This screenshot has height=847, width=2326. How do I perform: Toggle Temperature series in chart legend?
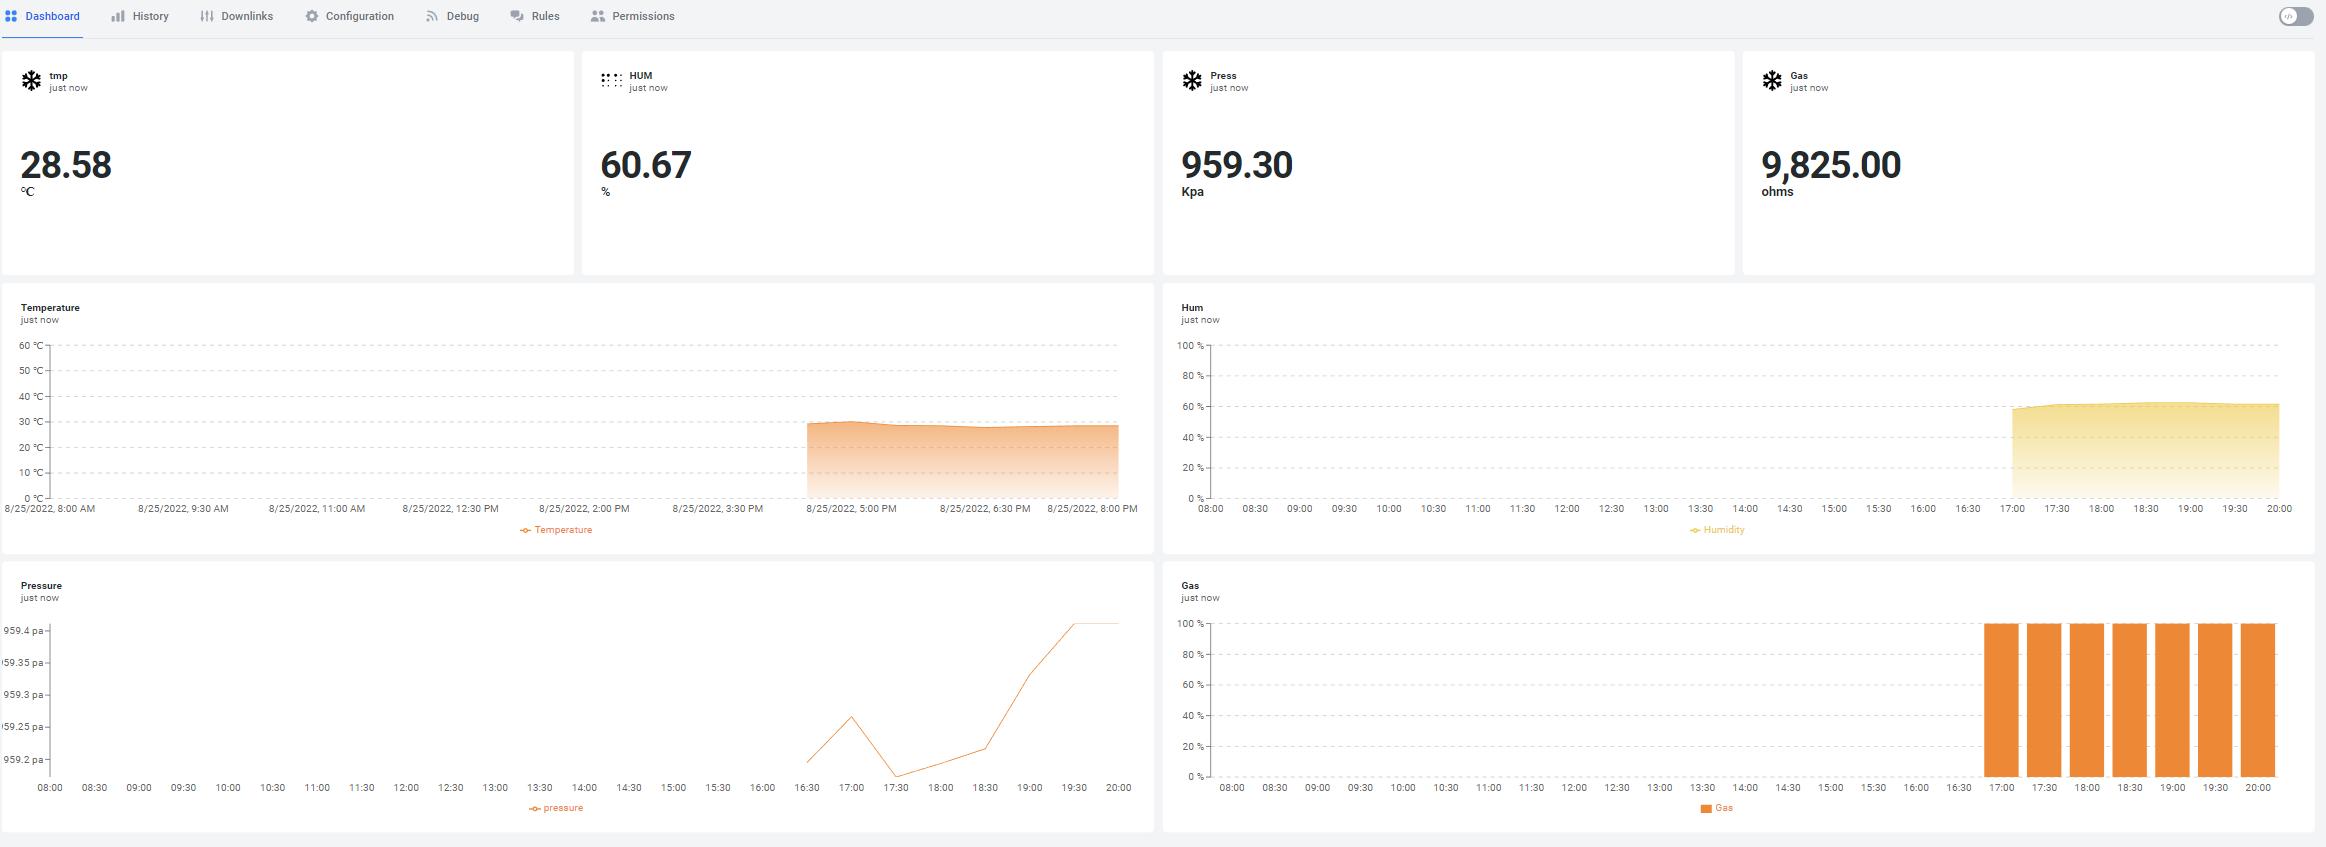[557, 530]
